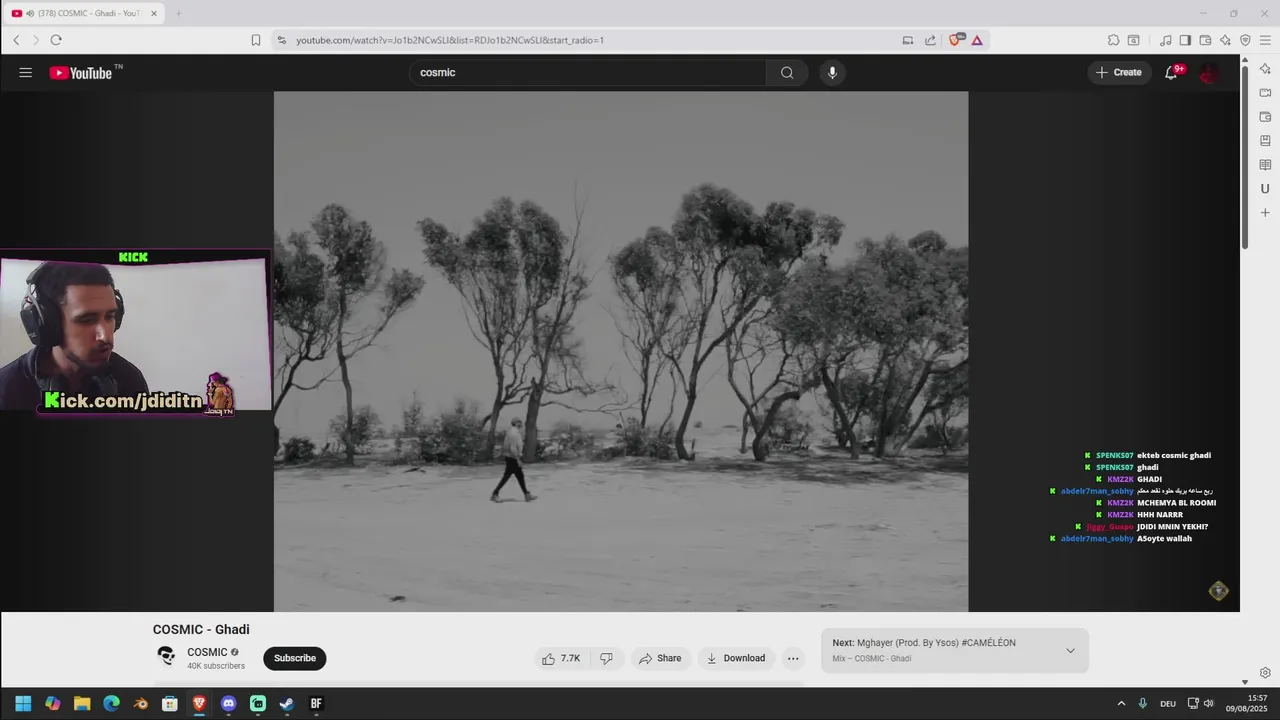Click the address bar showing the youtube.com URL
Image resolution: width=1280 pixels, height=720 pixels.
[x=590, y=40]
